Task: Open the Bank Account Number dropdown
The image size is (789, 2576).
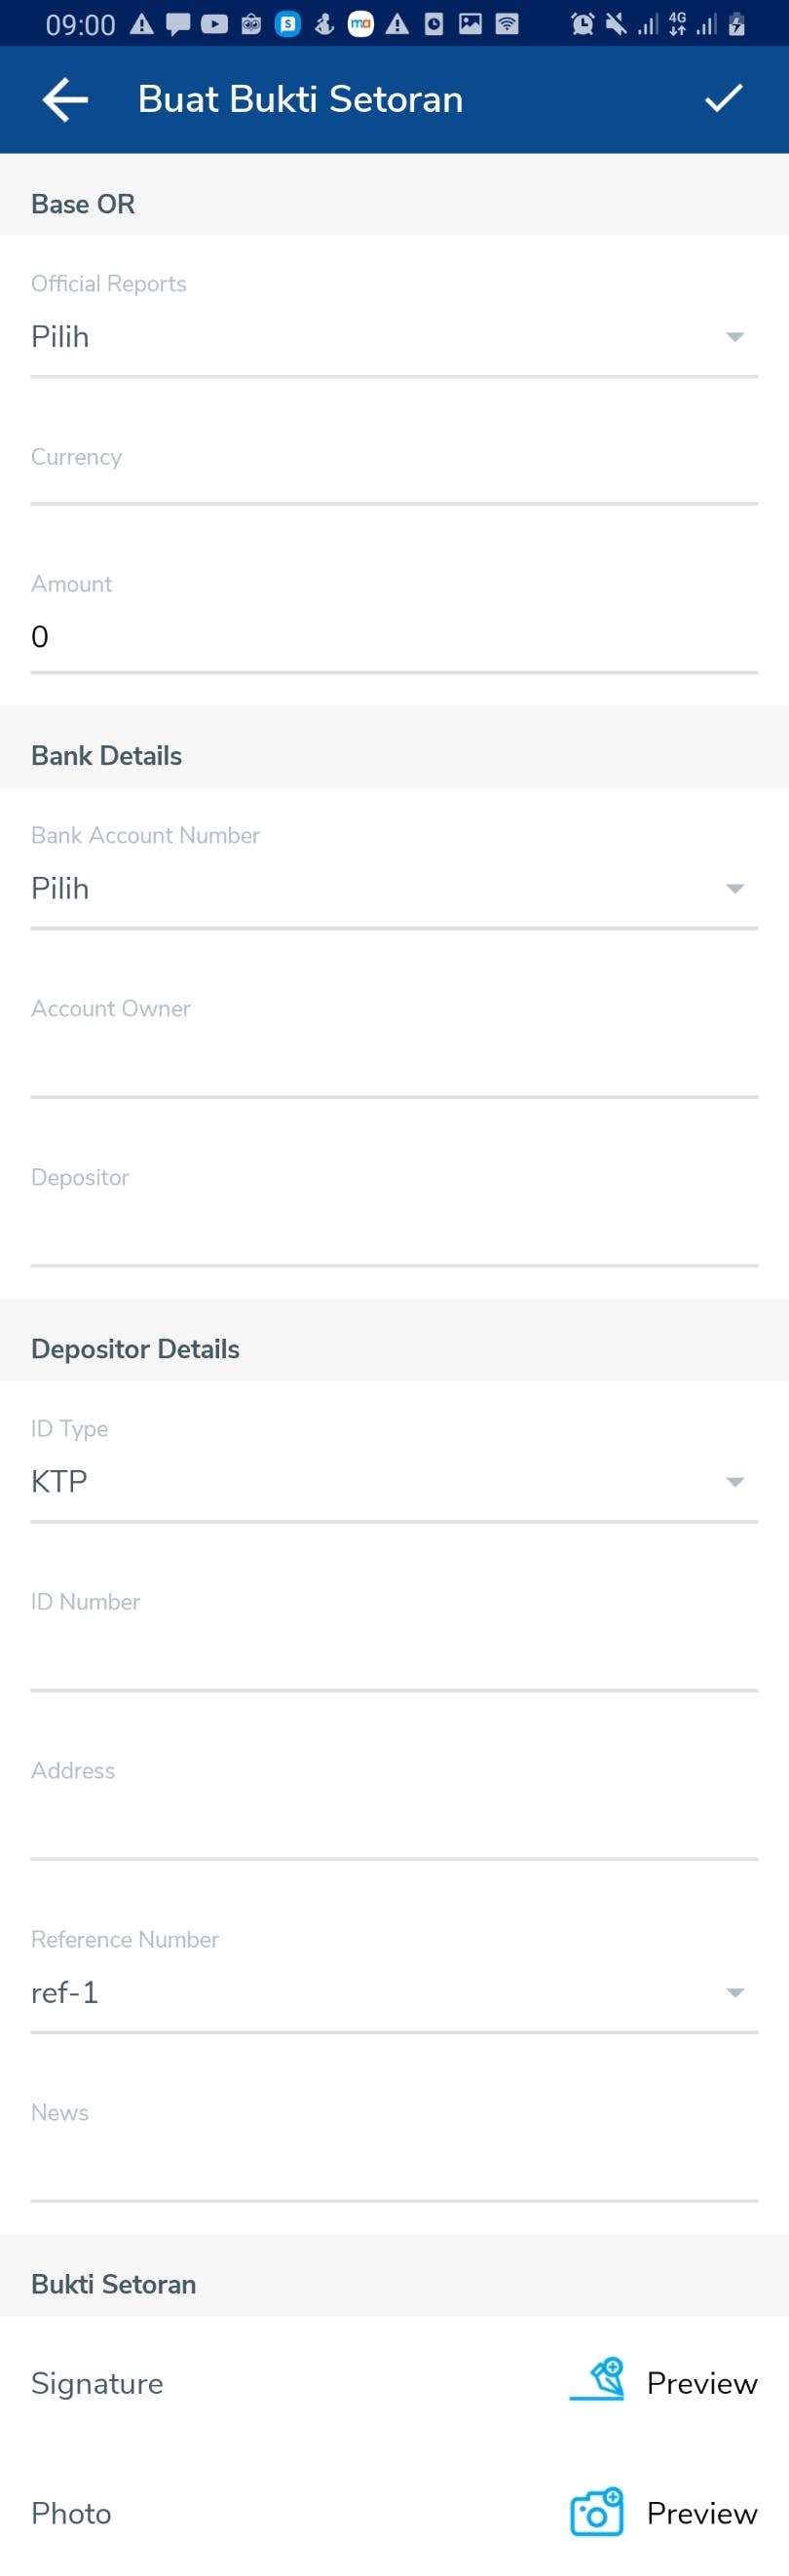Action: (394, 889)
